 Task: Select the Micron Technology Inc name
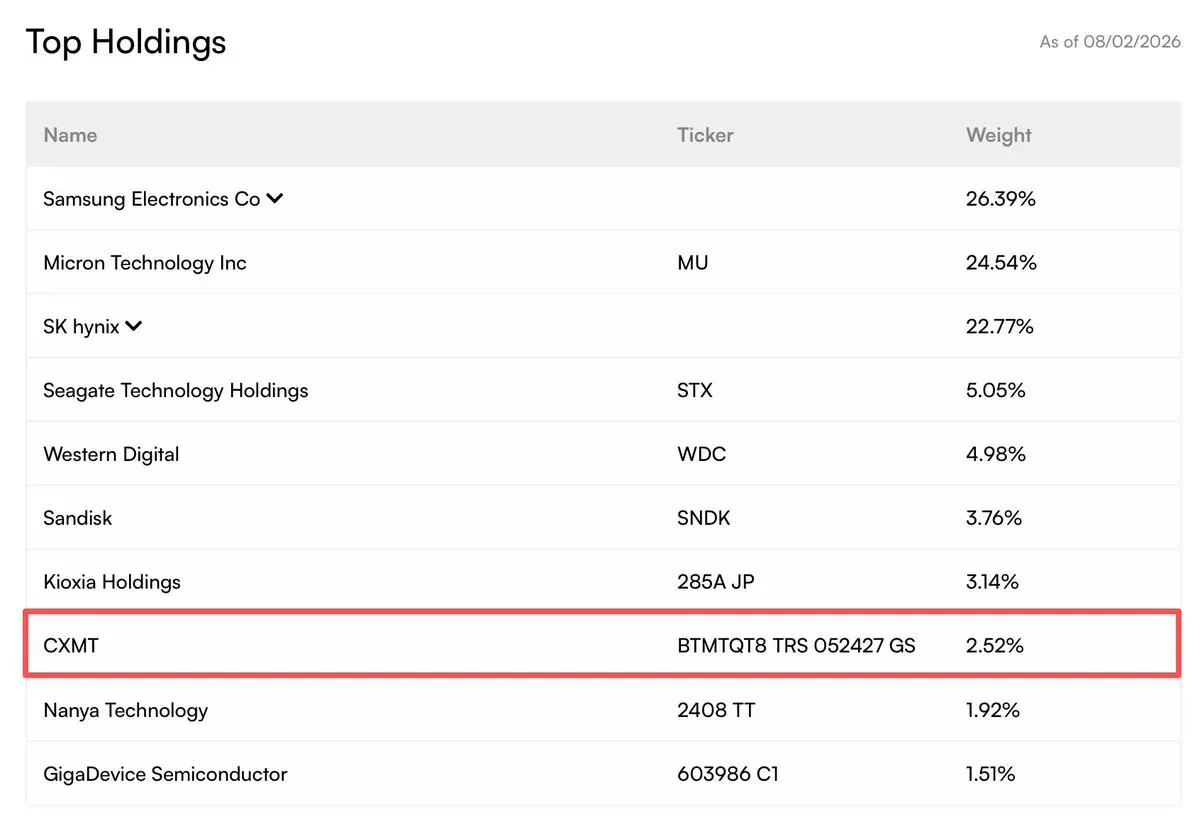pos(145,263)
